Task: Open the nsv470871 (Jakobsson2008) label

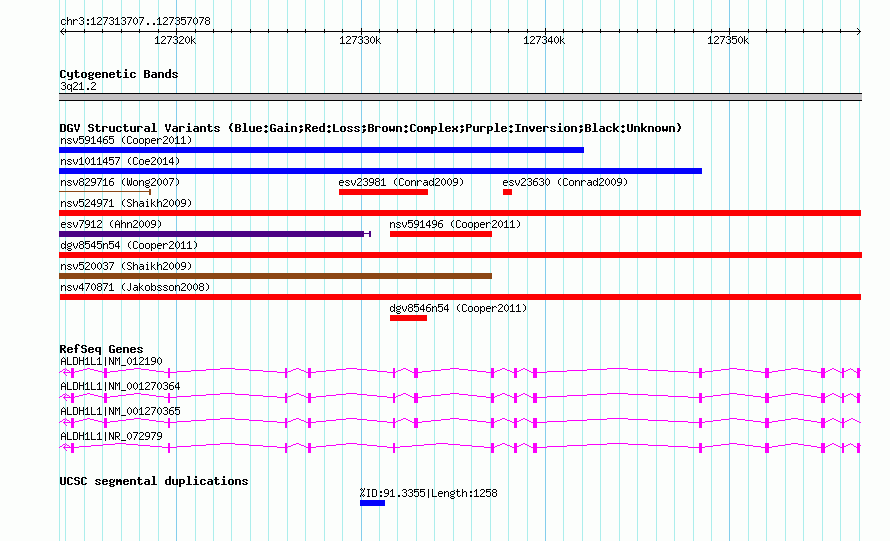Action: [135, 287]
